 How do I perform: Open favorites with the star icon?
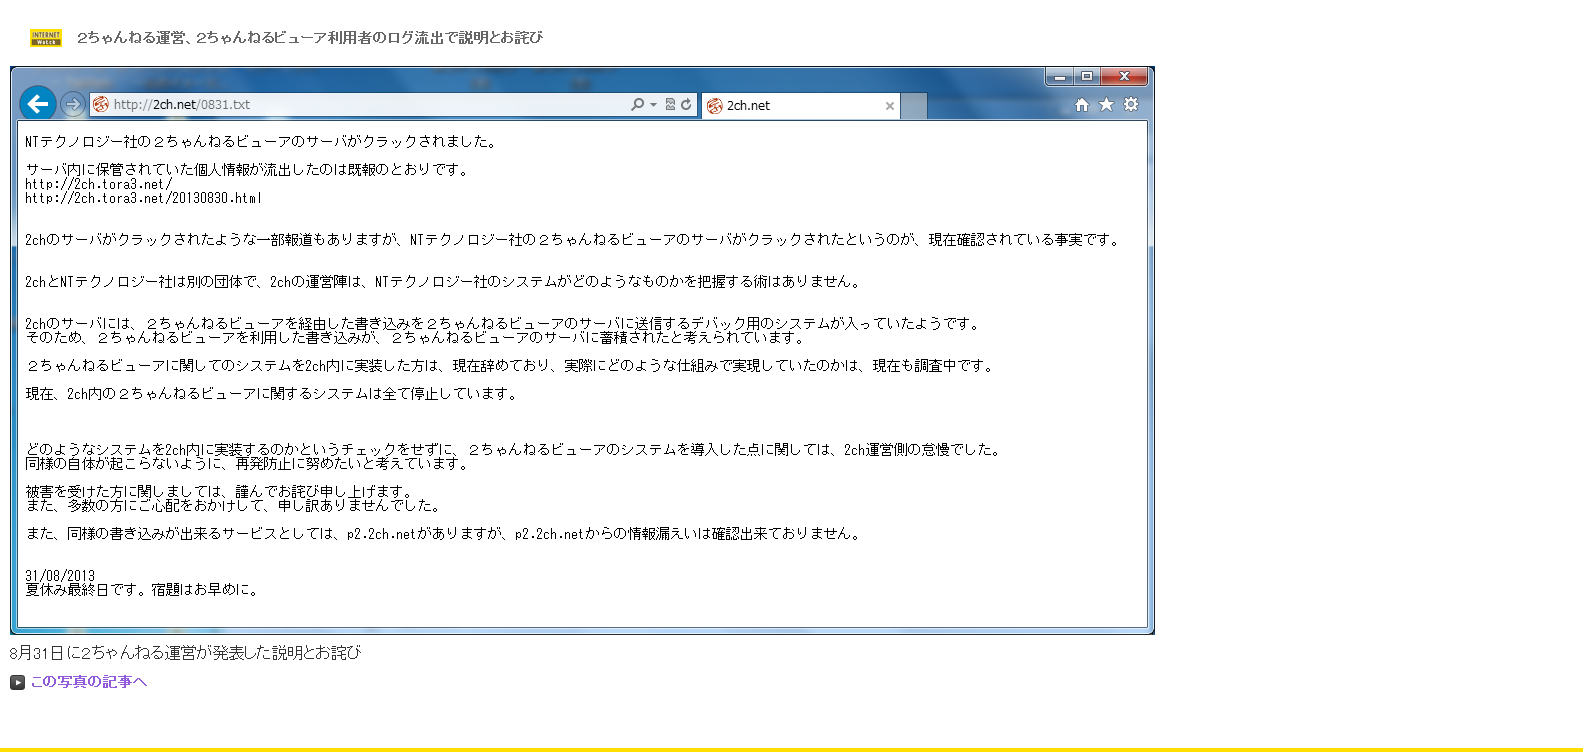pyautogui.click(x=1106, y=104)
